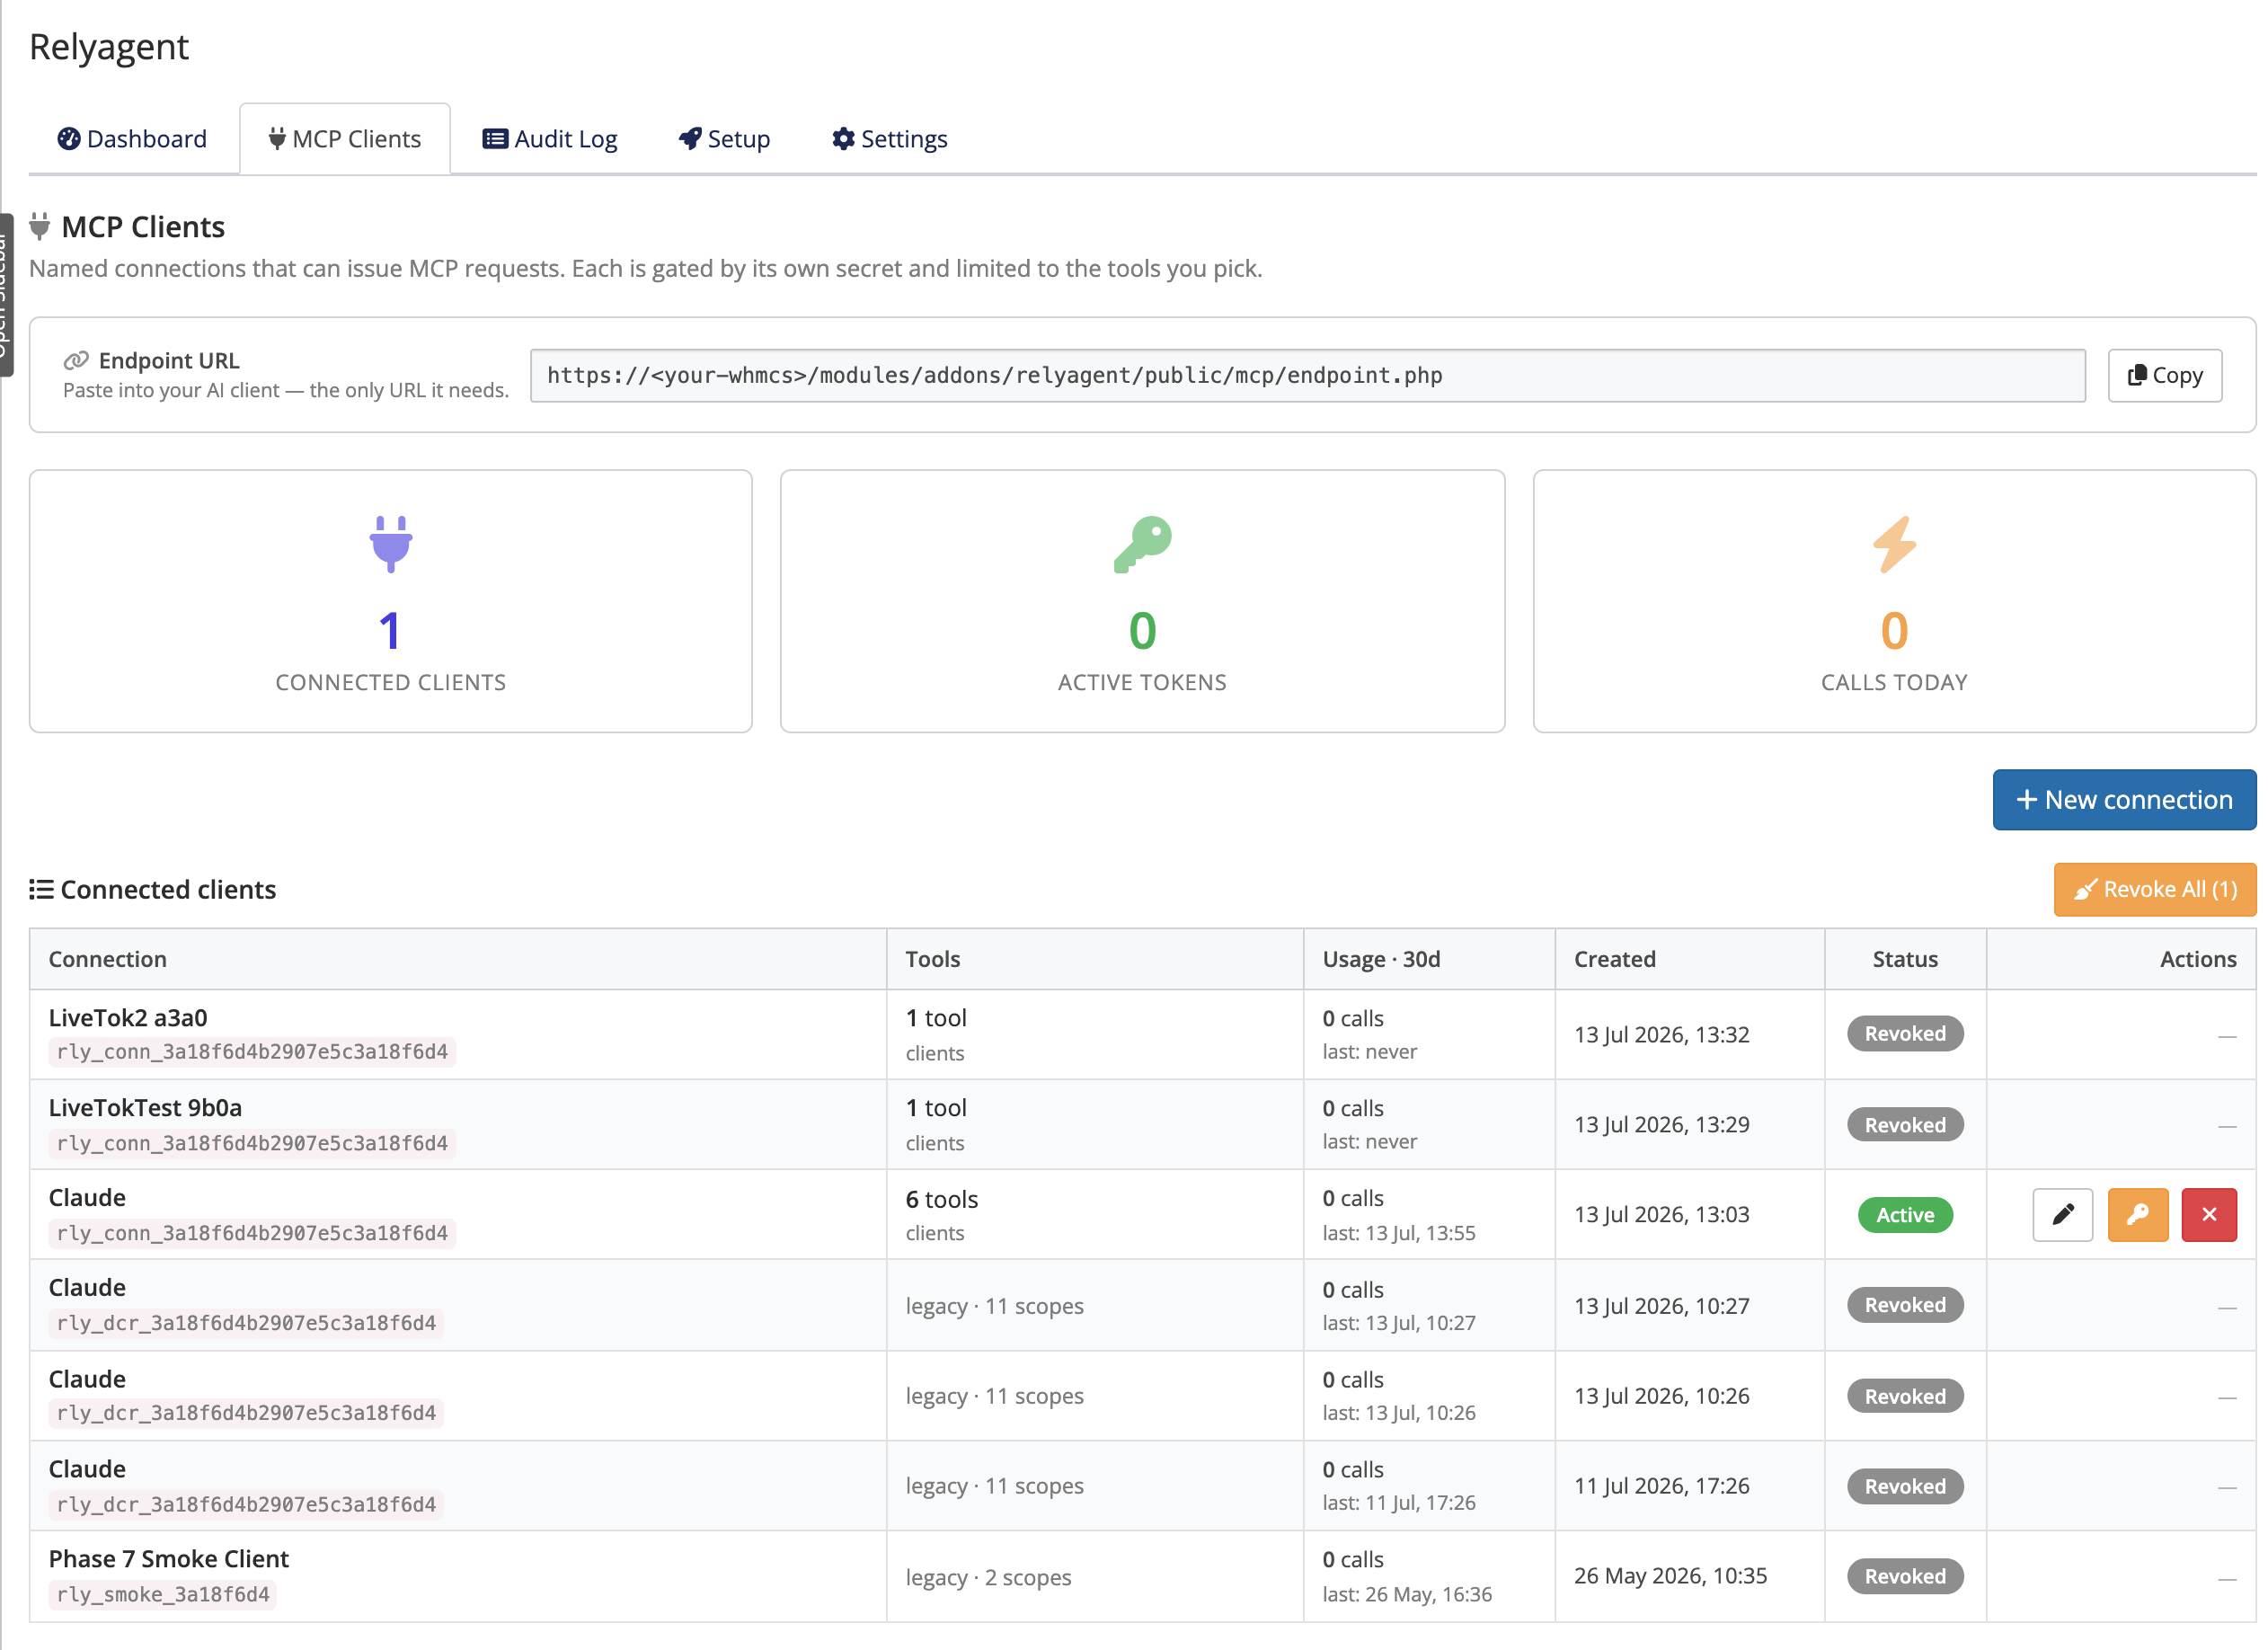Click created date 13 Jul 2026, 10:26

[1662, 1395]
